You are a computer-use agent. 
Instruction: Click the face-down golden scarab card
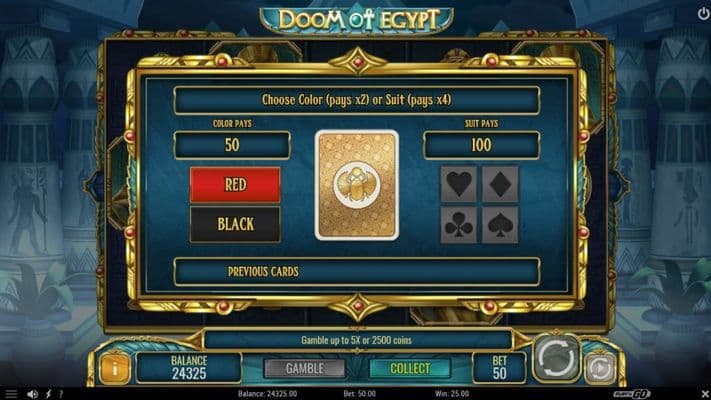coord(357,185)
